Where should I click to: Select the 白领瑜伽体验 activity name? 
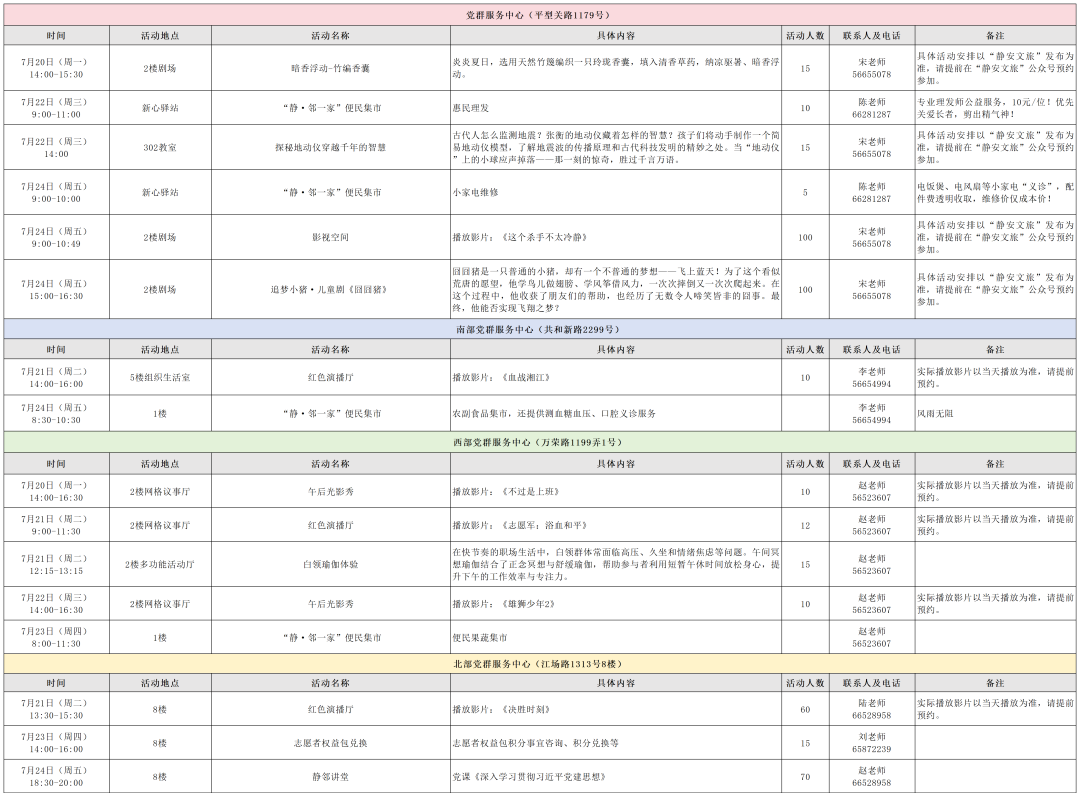click(x=331, y=564)
